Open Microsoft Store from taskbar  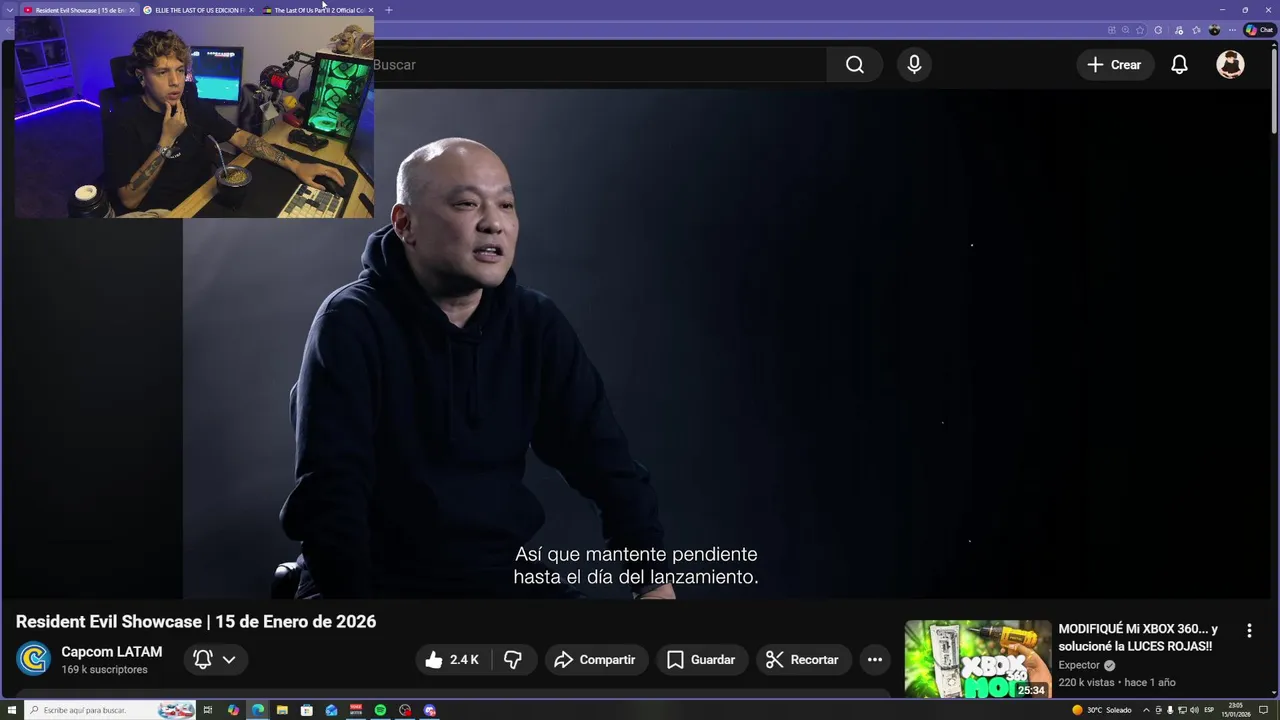click(x=307, y=710)
